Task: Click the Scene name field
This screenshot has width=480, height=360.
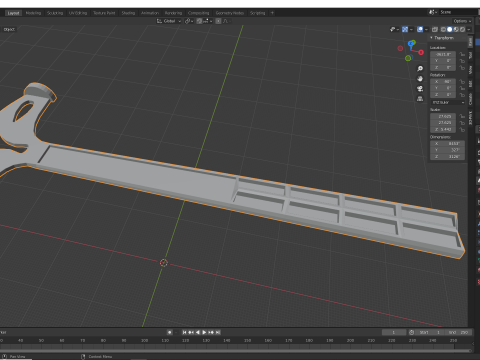Action: point(458,12)
